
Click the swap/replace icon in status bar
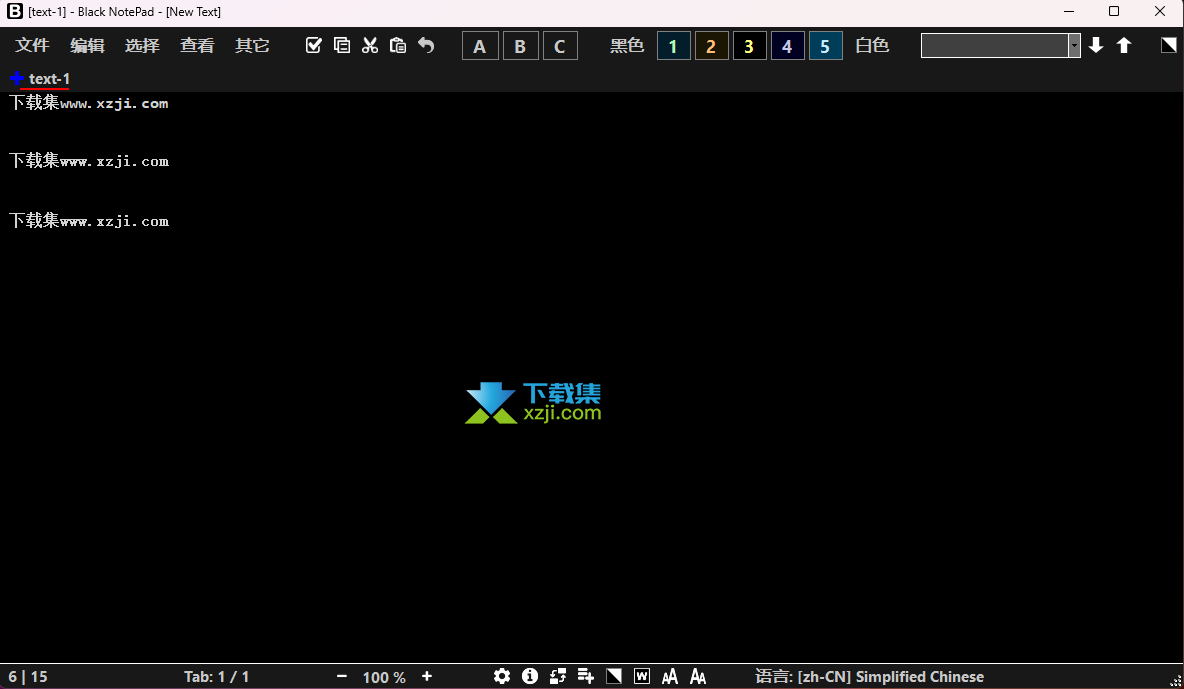[558, 676]
